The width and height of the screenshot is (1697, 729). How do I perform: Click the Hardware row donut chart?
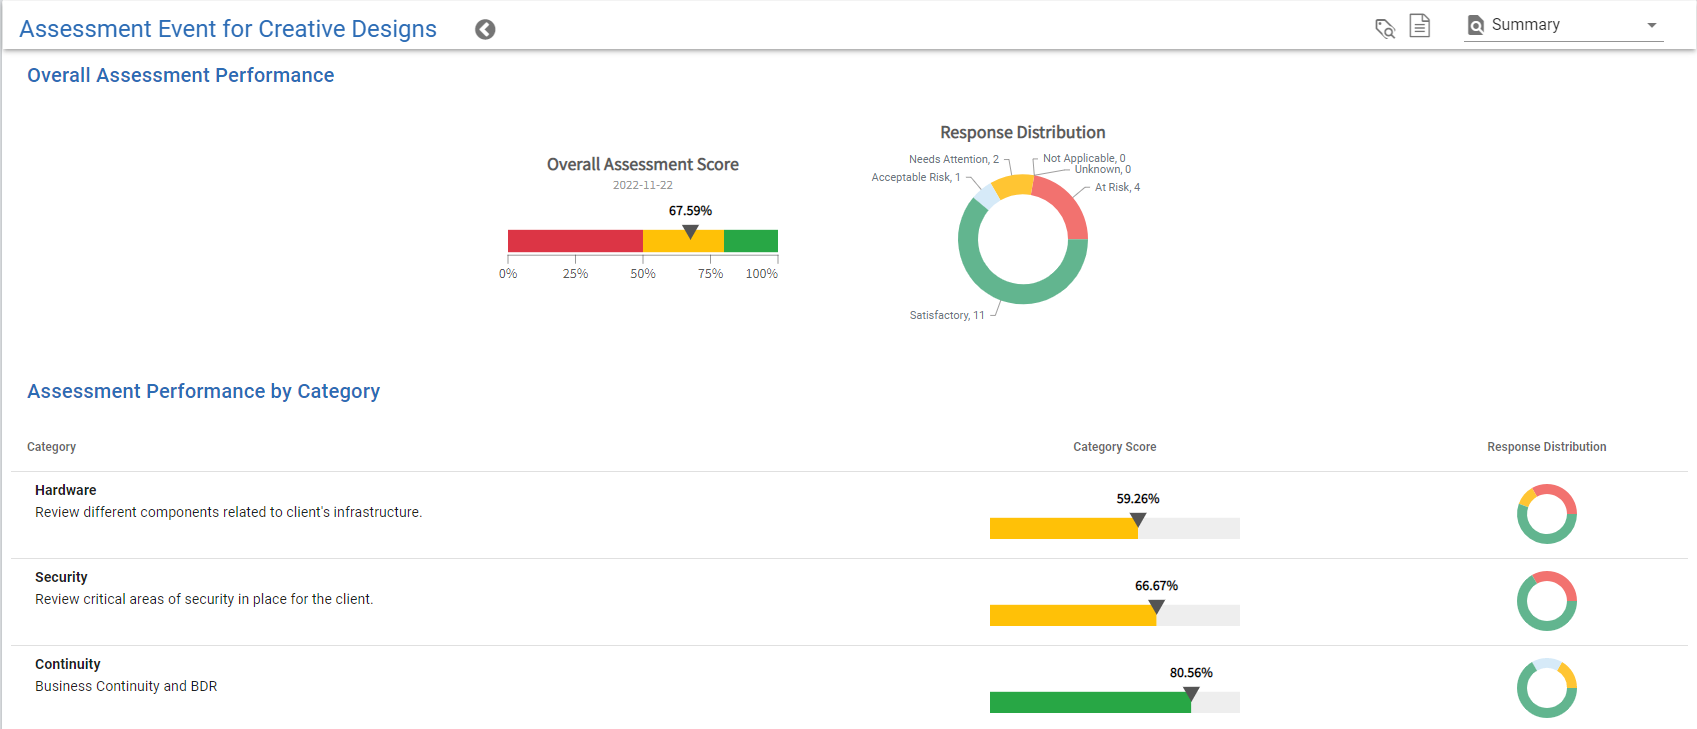[1547, 514]
